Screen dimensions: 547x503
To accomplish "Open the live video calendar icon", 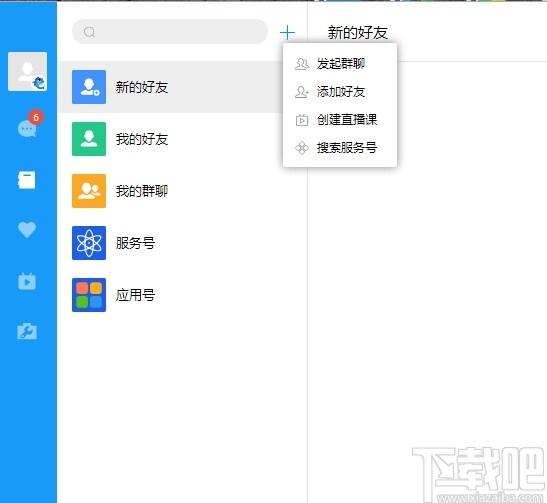I will (27, 281).
